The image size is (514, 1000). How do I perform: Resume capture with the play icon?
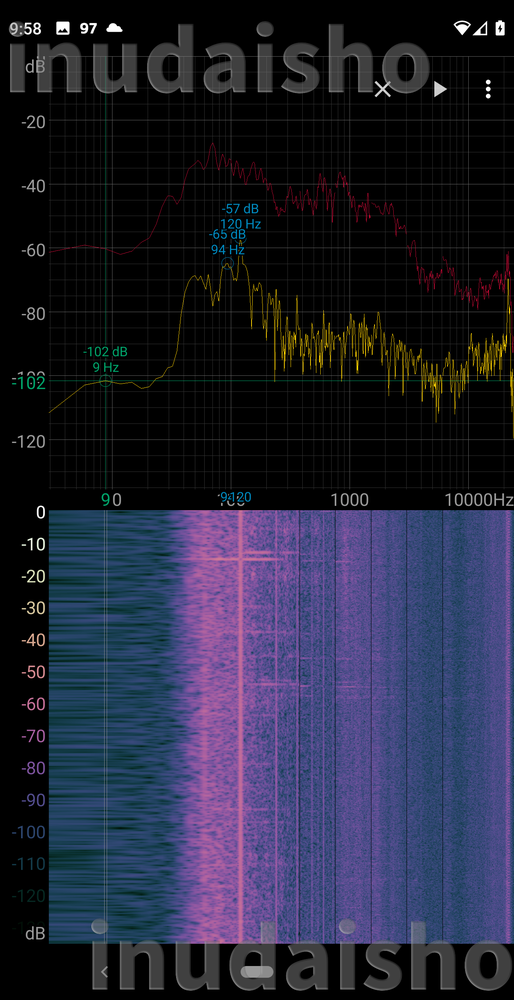440,89
